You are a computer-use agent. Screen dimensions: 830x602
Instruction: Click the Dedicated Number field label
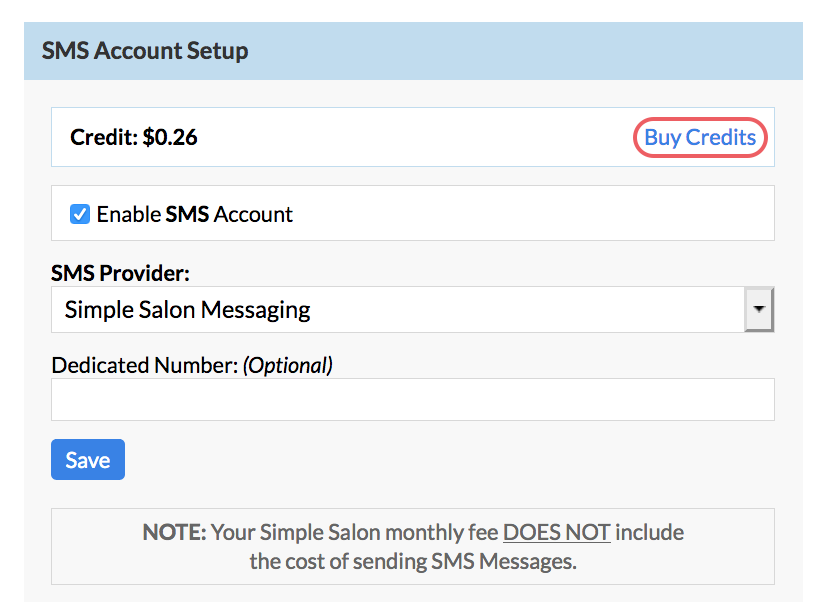pyautogui.click(x=145, y=365)
